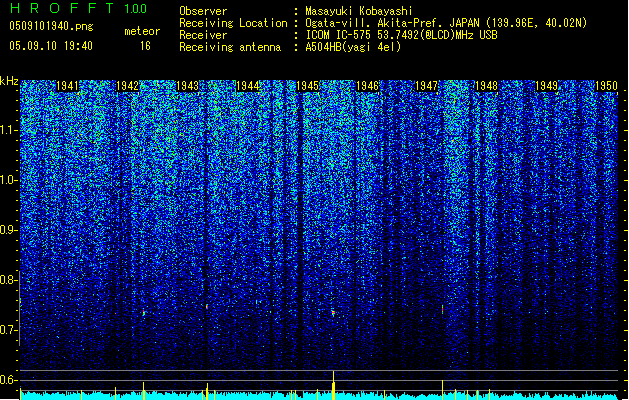Click the 1944 time marker

(x=248, y=86)
